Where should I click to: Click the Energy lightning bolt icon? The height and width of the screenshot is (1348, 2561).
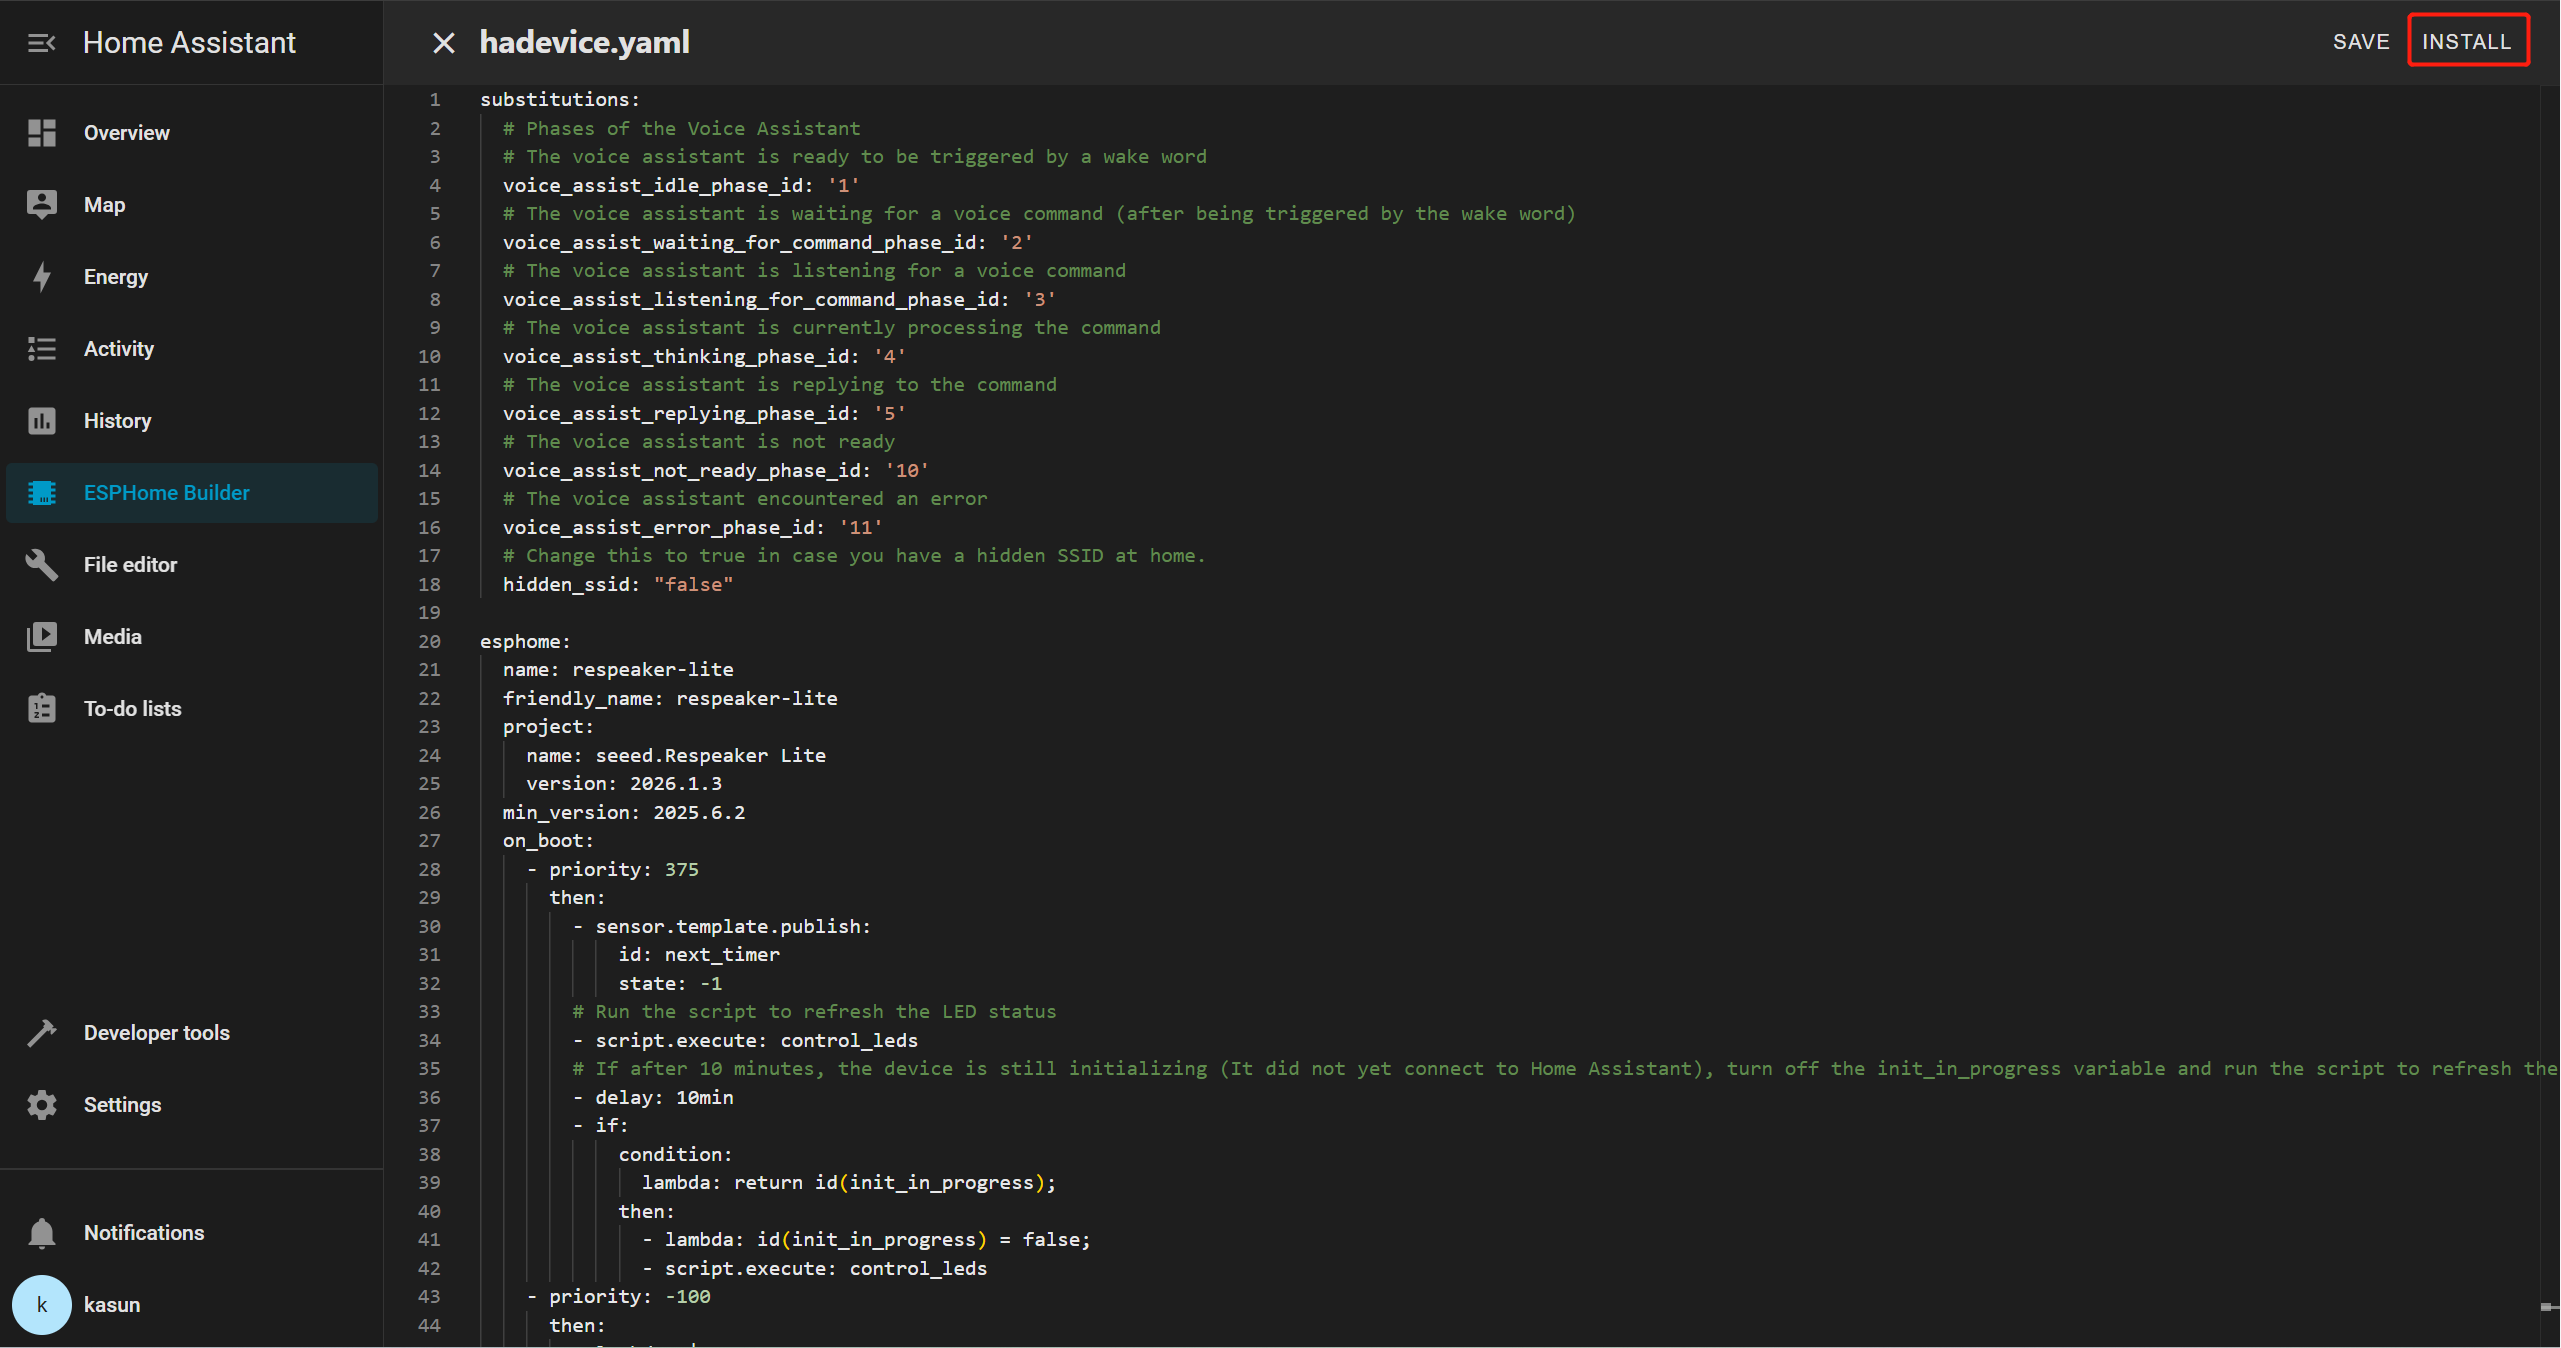pos(42,277)
